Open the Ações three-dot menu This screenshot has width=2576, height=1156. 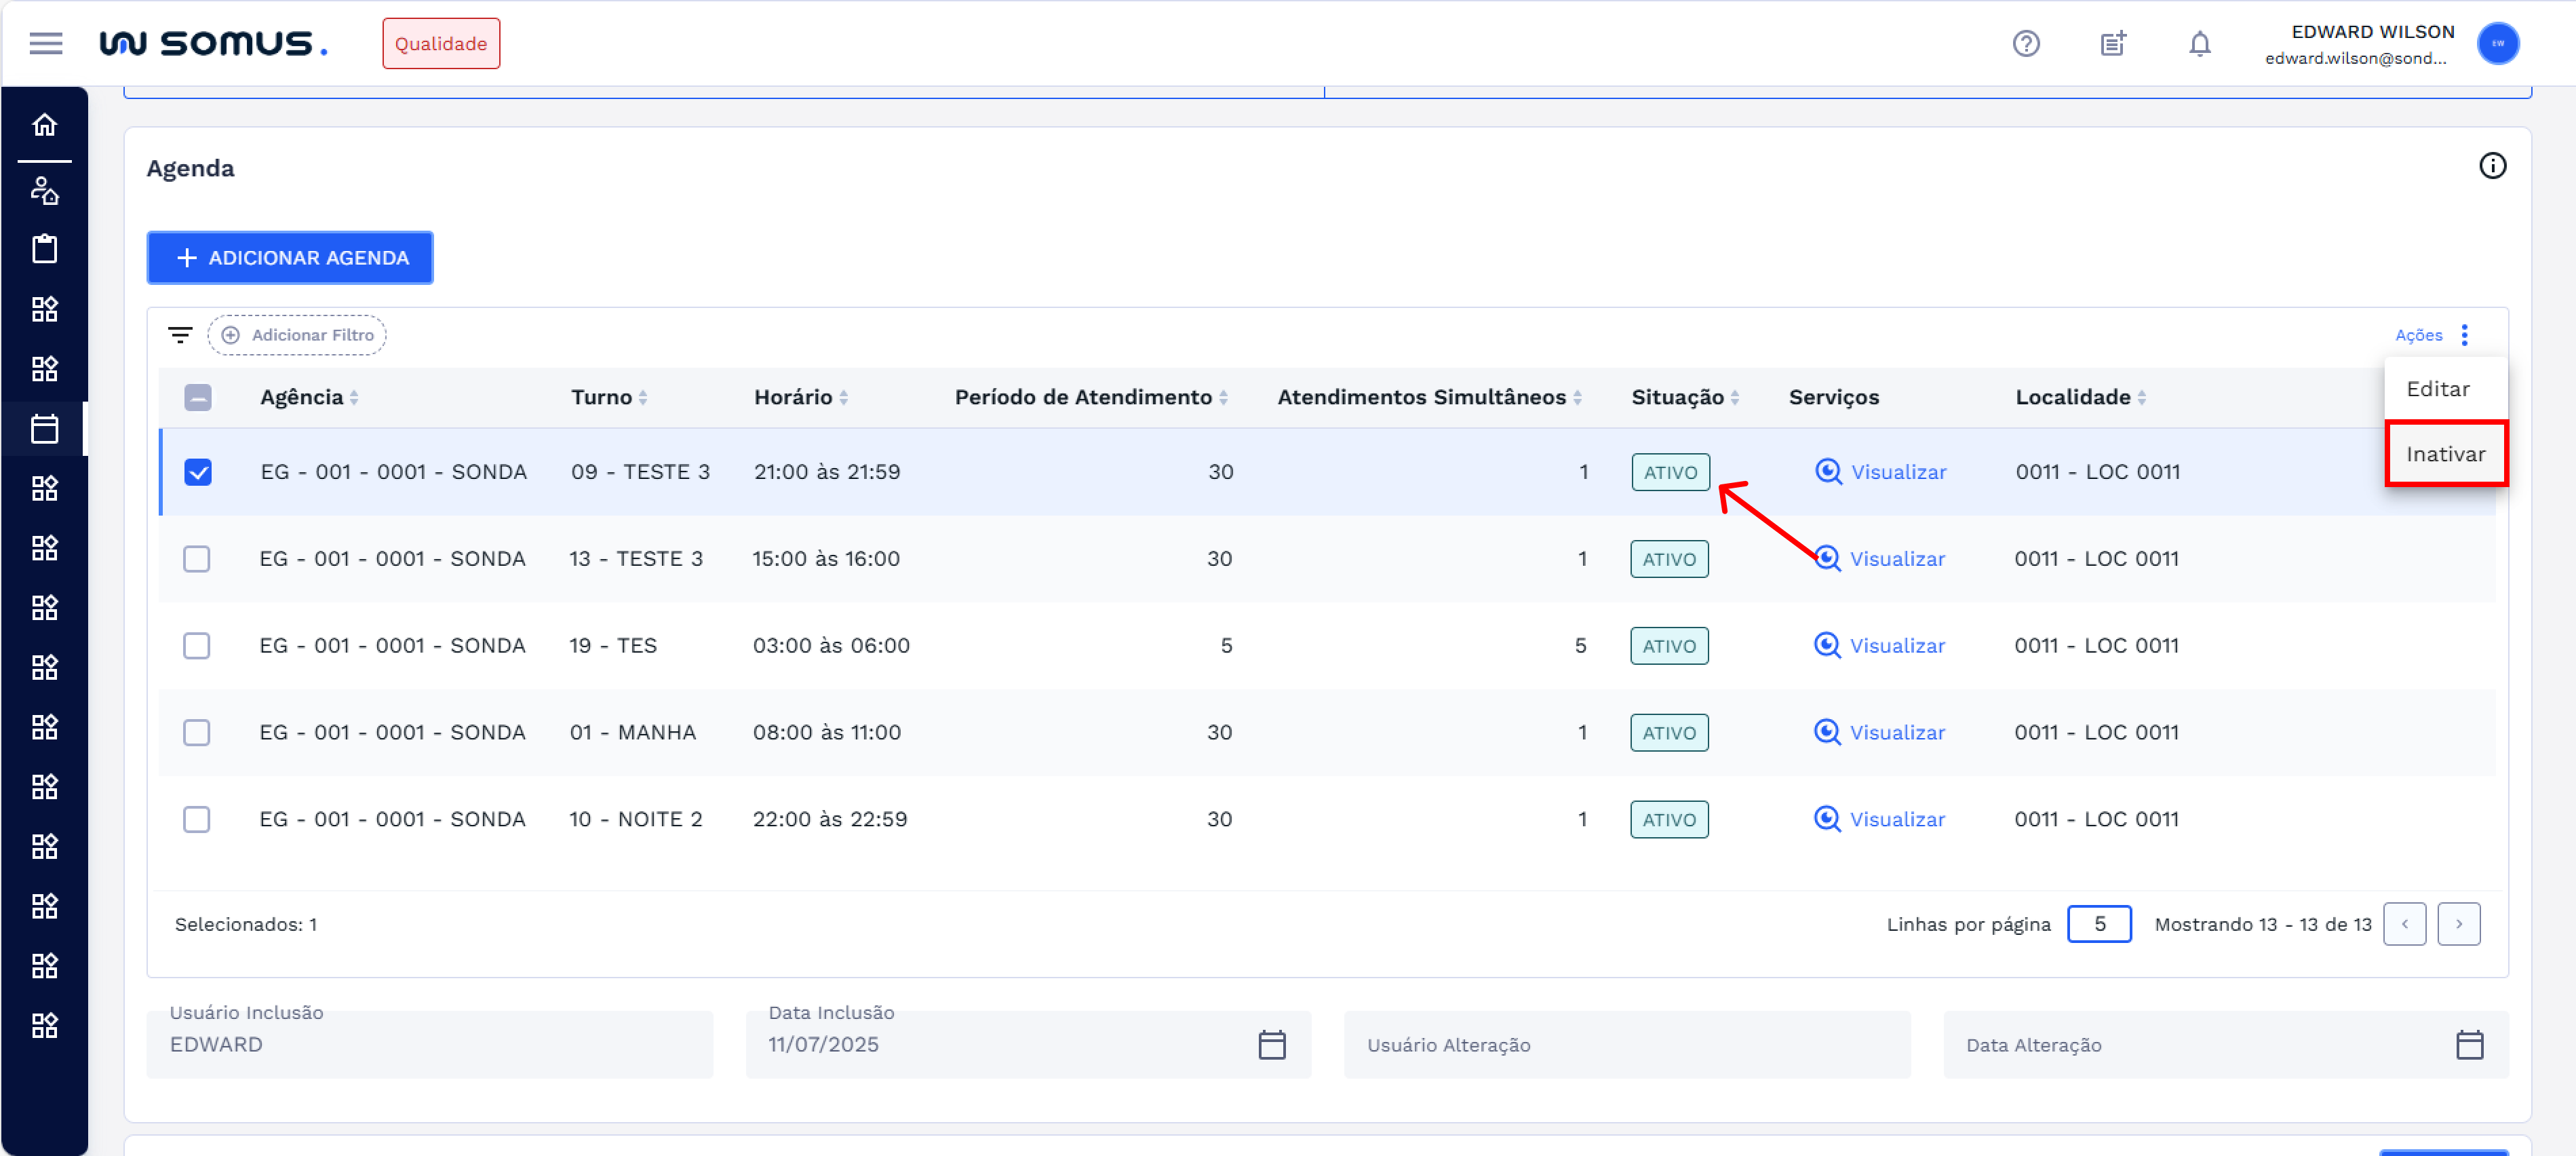coord(2464,335)
